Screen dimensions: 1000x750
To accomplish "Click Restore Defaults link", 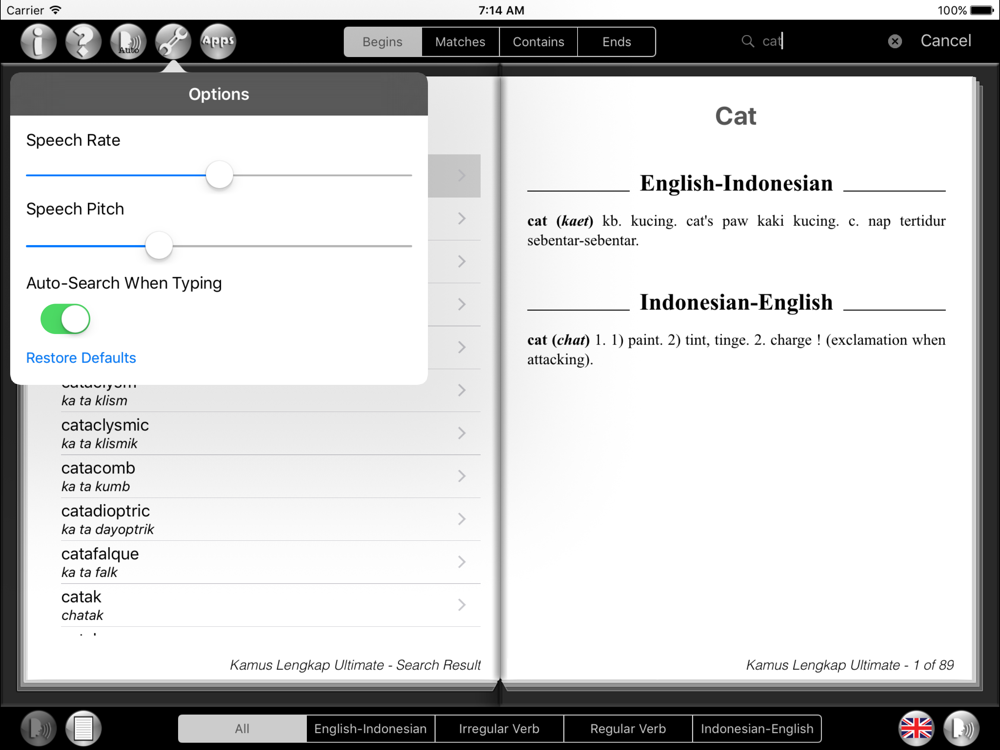I will click(x=81, y=358).
